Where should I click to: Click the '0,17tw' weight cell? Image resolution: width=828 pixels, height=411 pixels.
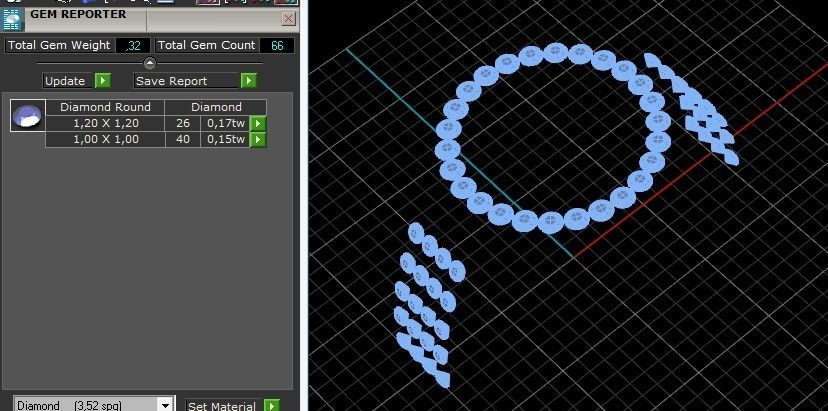point(225,124)
